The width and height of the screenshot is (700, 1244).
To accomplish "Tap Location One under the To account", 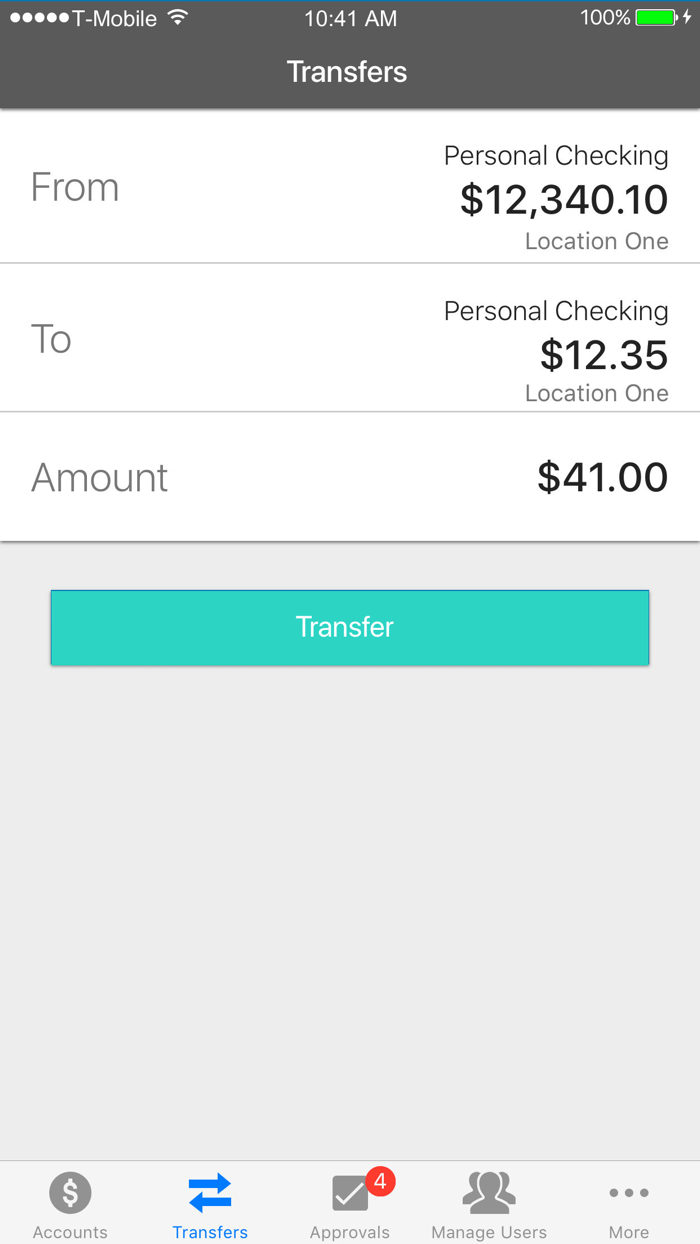I will [596, 392].
